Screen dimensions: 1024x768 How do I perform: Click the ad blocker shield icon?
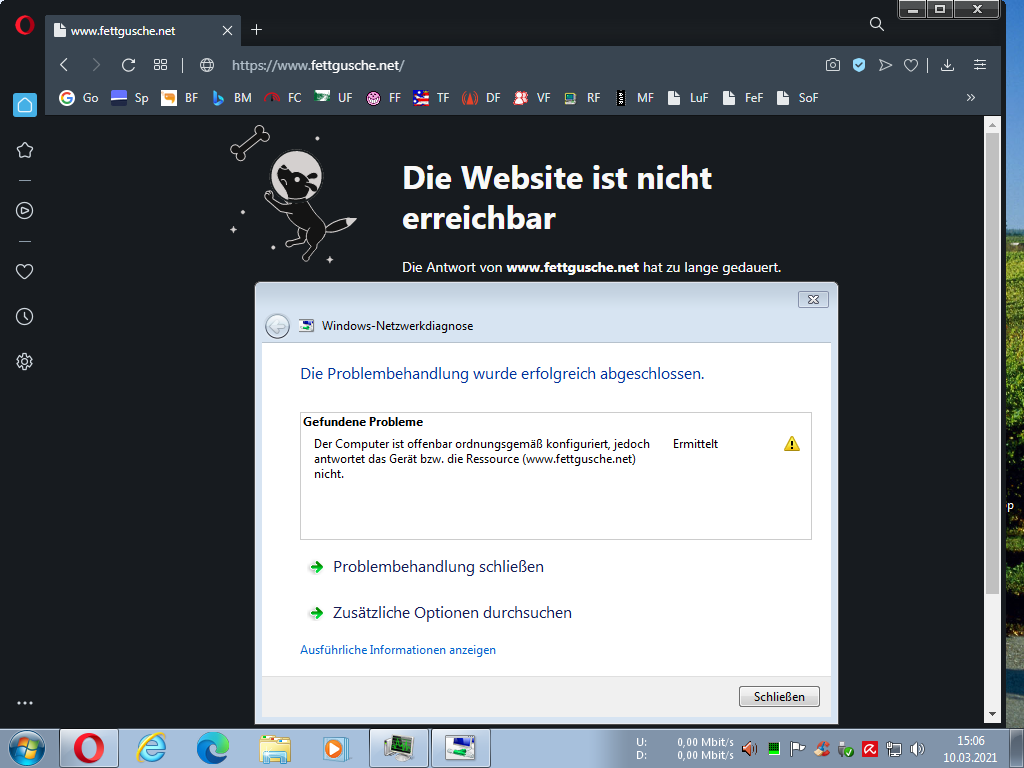click(858, 65)
